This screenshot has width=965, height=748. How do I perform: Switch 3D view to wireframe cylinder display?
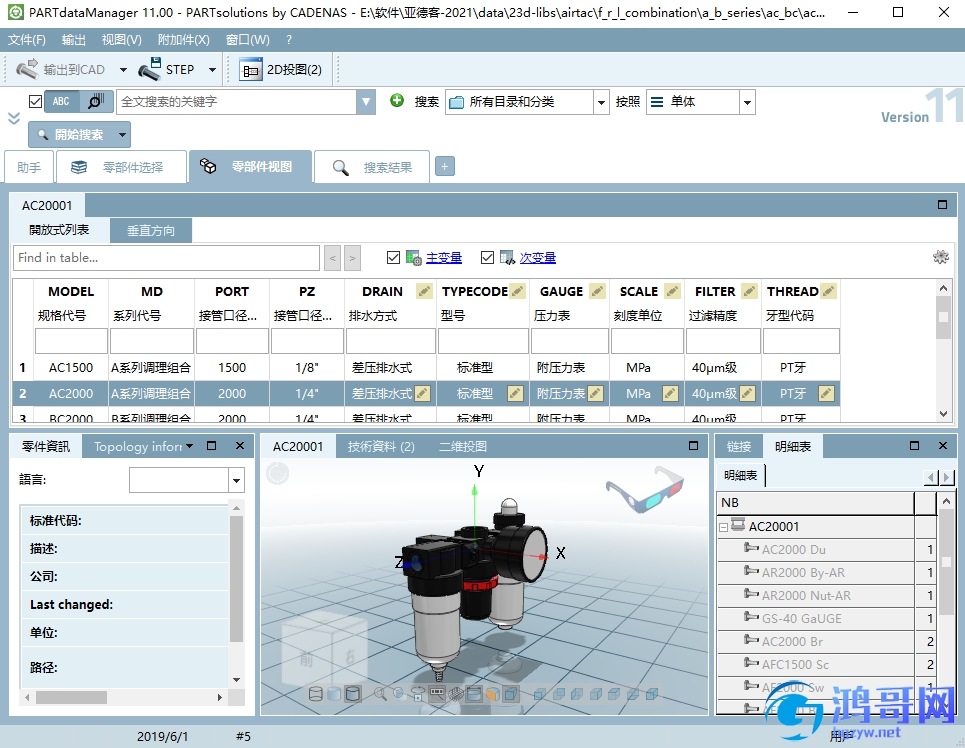pos(316,694)
